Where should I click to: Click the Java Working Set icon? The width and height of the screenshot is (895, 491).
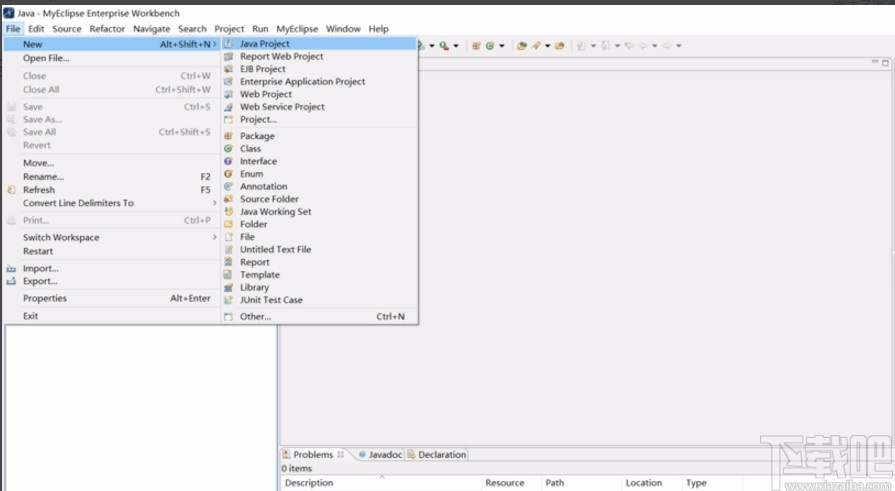(228, 211)
